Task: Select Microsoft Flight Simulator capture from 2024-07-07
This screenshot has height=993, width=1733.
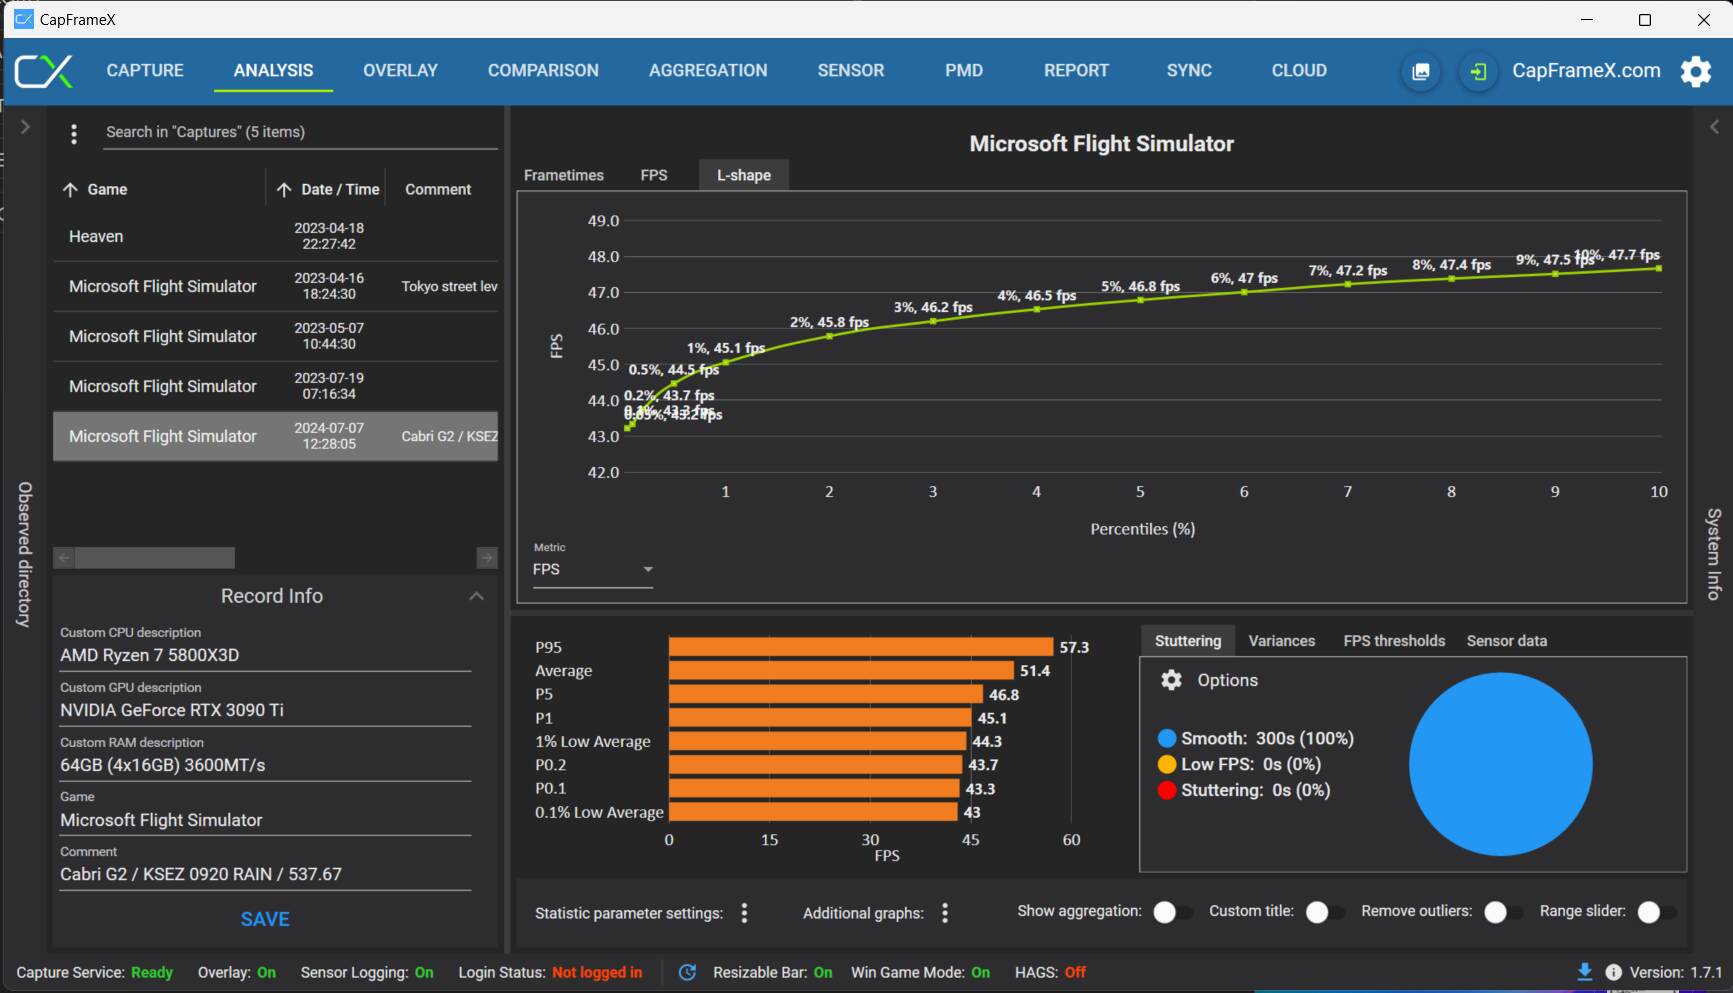Action: coord(275,437)
